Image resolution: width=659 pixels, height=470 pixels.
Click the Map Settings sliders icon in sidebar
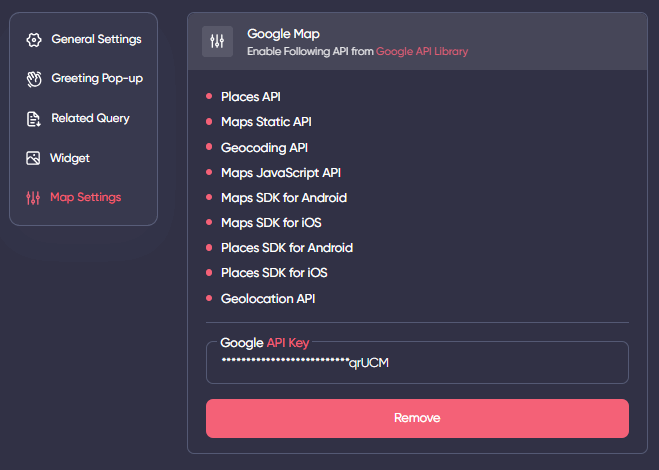pyautogui.click(x=33, y=198)
